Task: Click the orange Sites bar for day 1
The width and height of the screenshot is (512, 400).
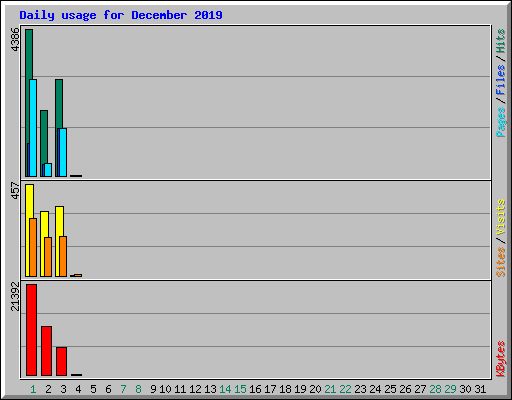Action: click(x=33, y=247)
